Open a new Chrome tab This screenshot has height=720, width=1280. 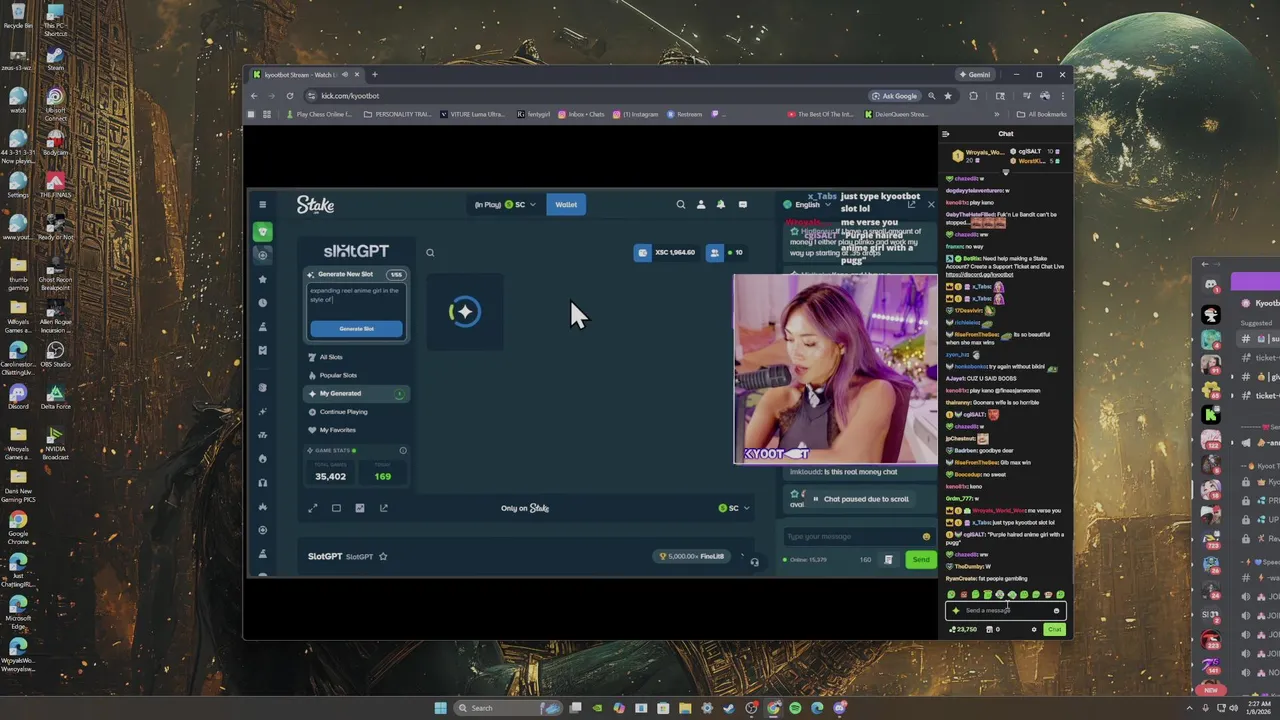pos(375,75)
